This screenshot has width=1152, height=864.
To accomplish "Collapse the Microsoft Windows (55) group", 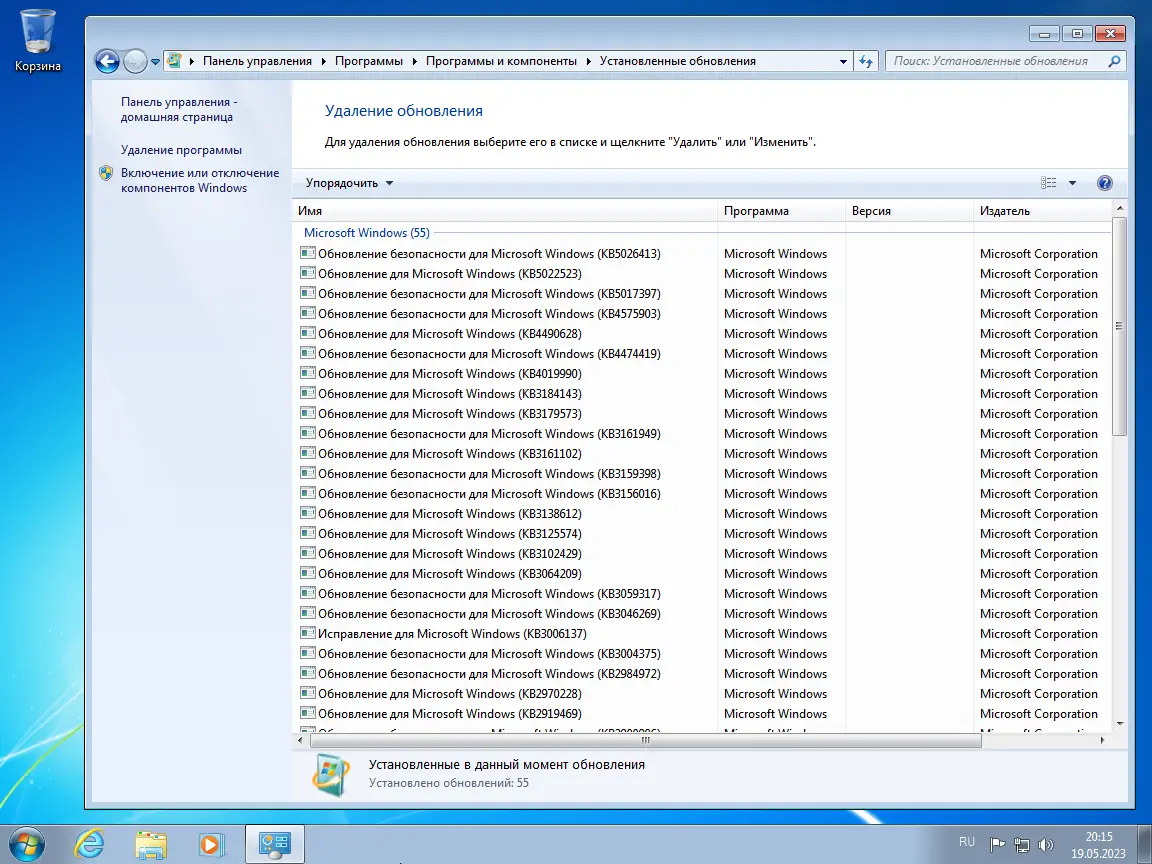I will click(x=367, y=233).
